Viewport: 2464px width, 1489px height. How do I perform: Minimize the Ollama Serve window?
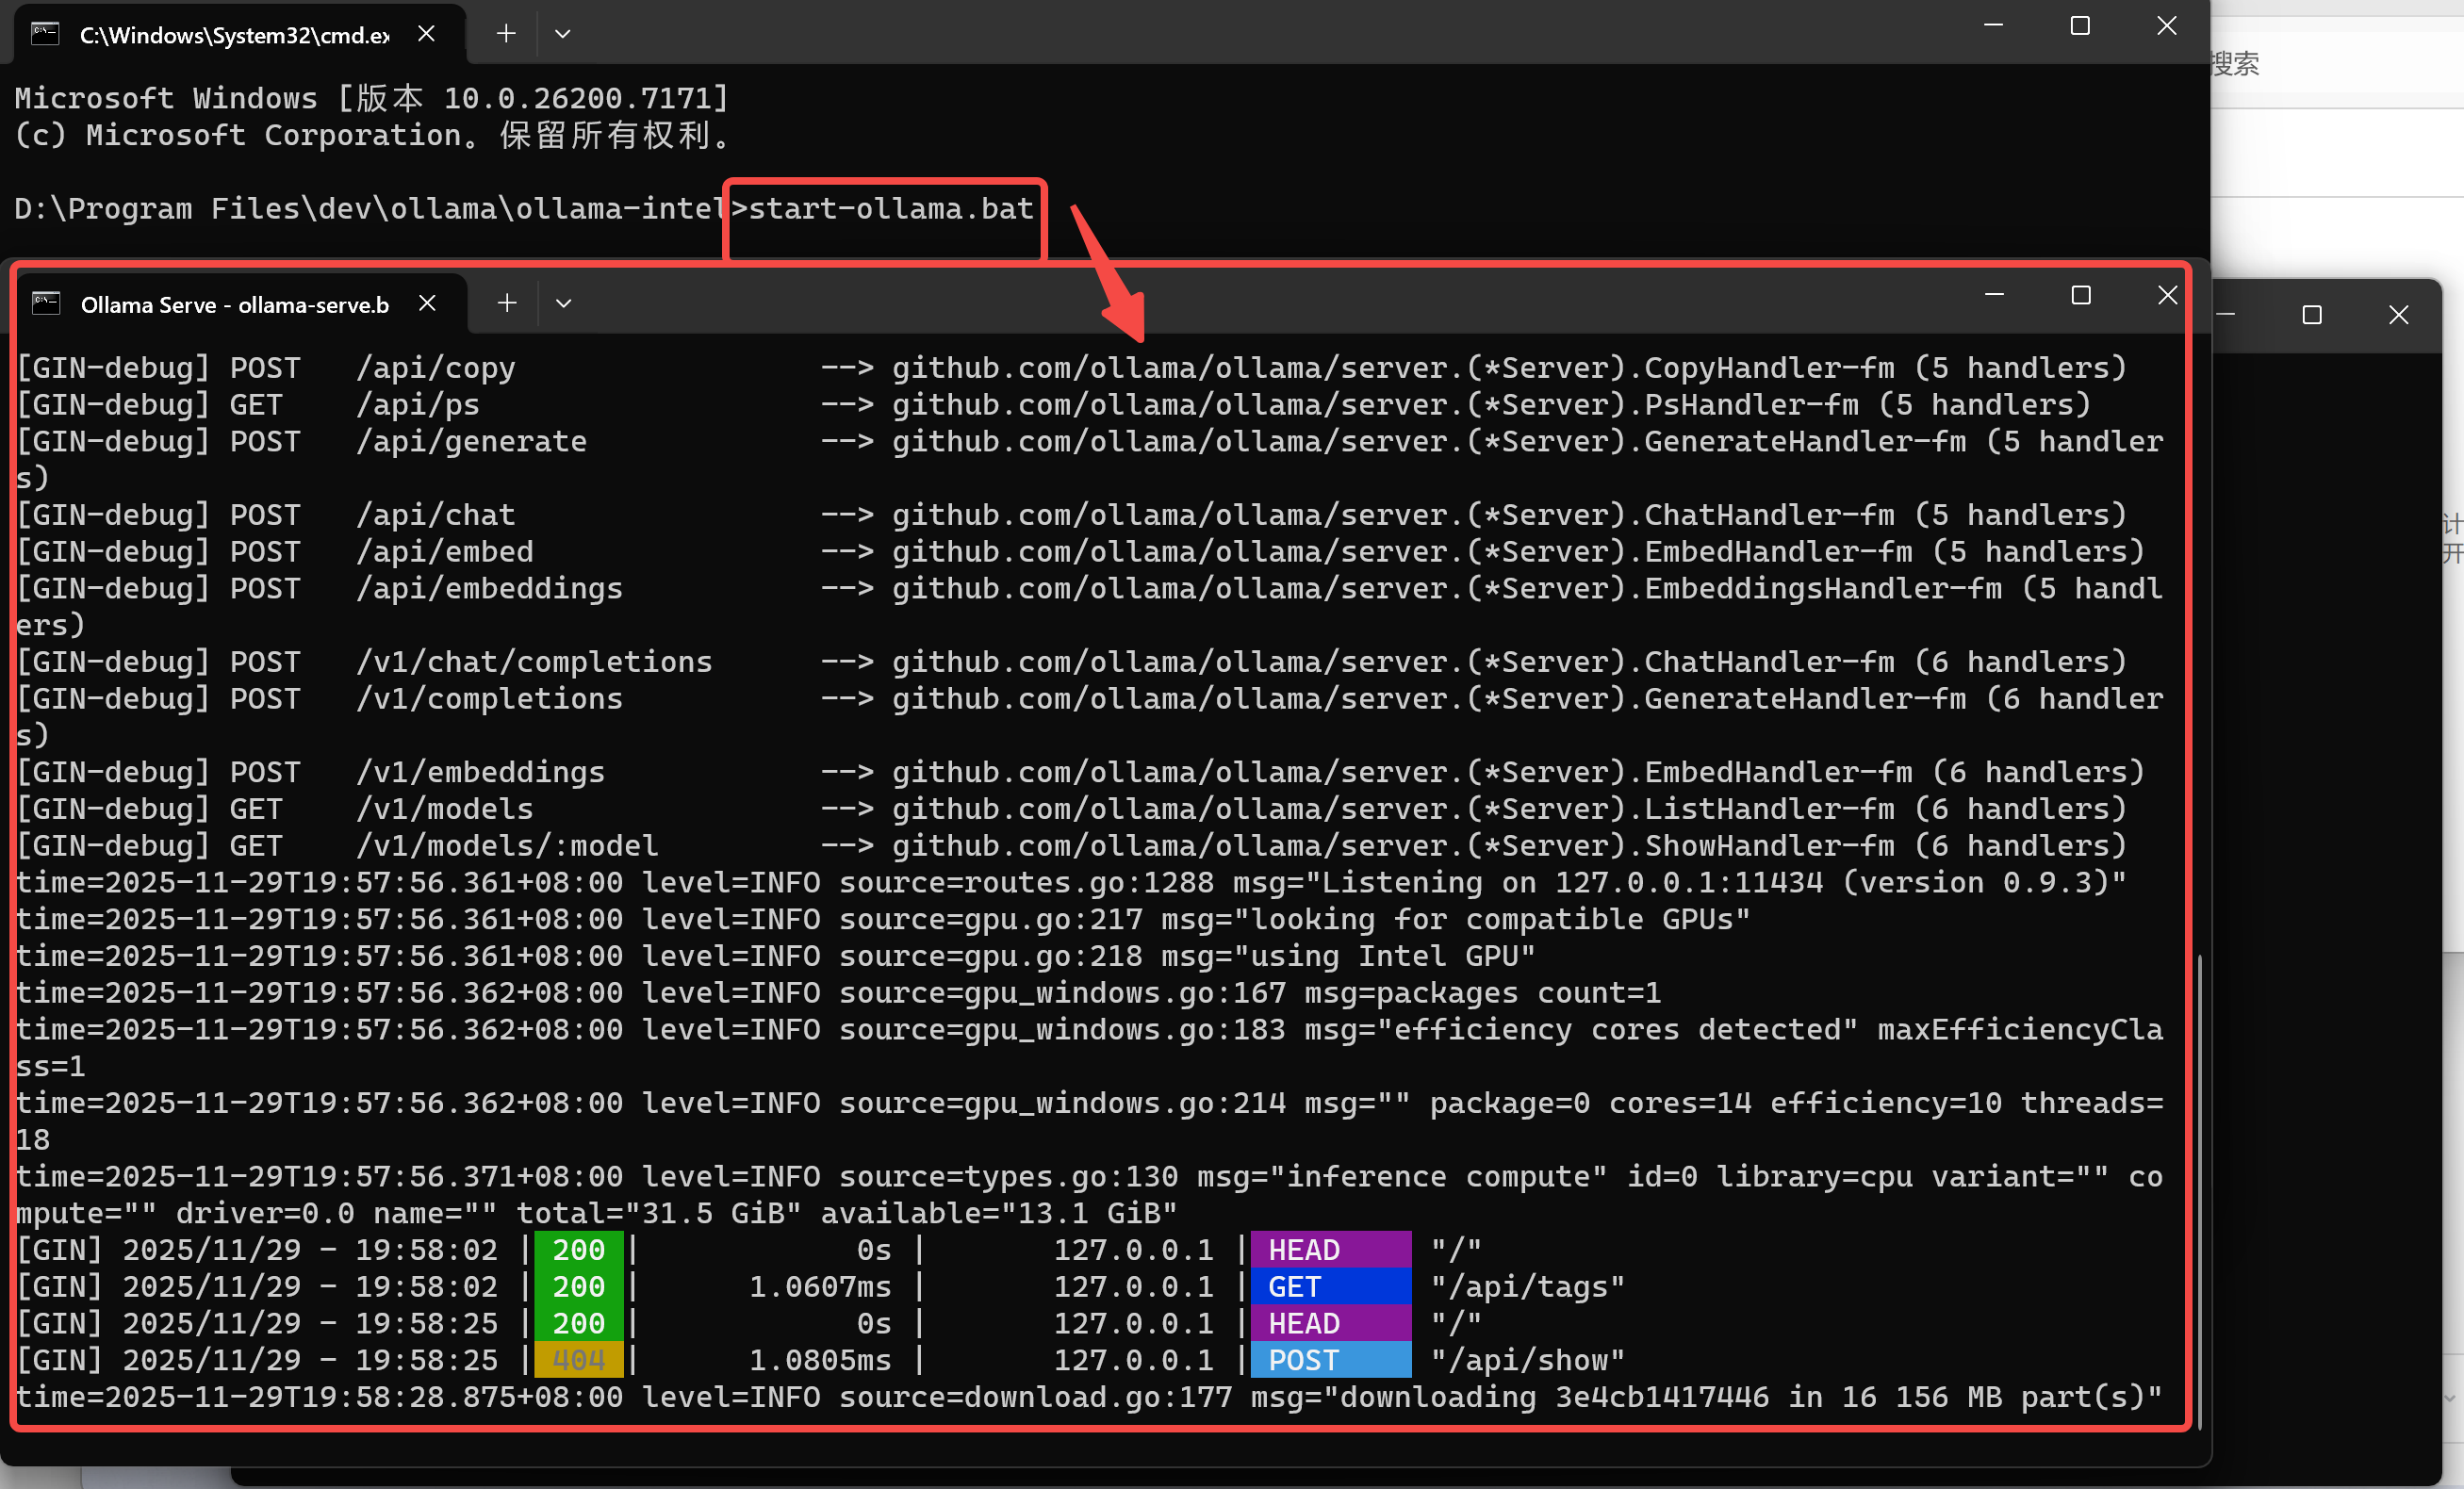[1994, 295]
